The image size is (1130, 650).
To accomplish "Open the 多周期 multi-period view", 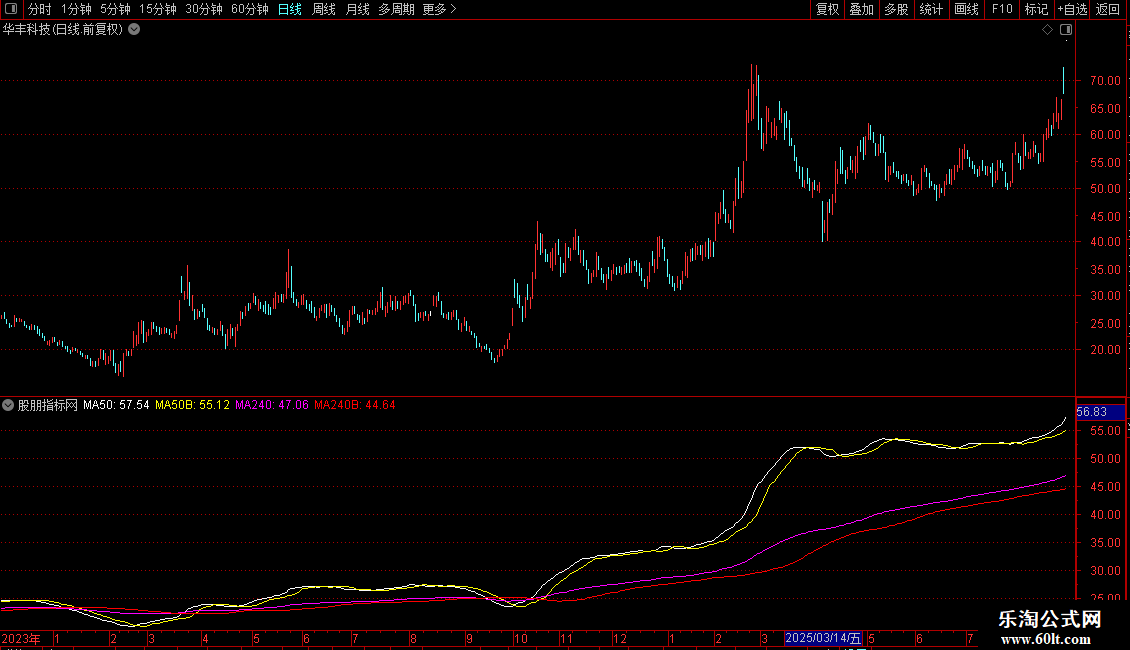I will [396, 9].
